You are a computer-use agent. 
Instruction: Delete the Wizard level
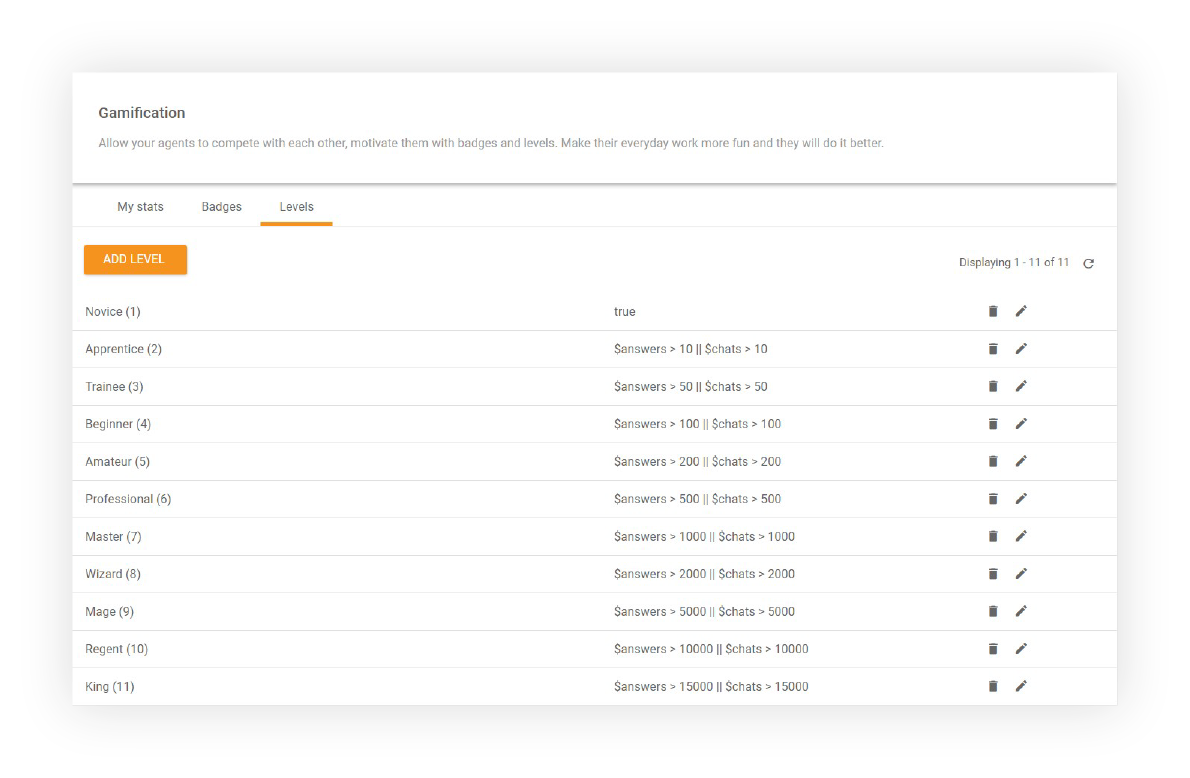coord(992,573)
